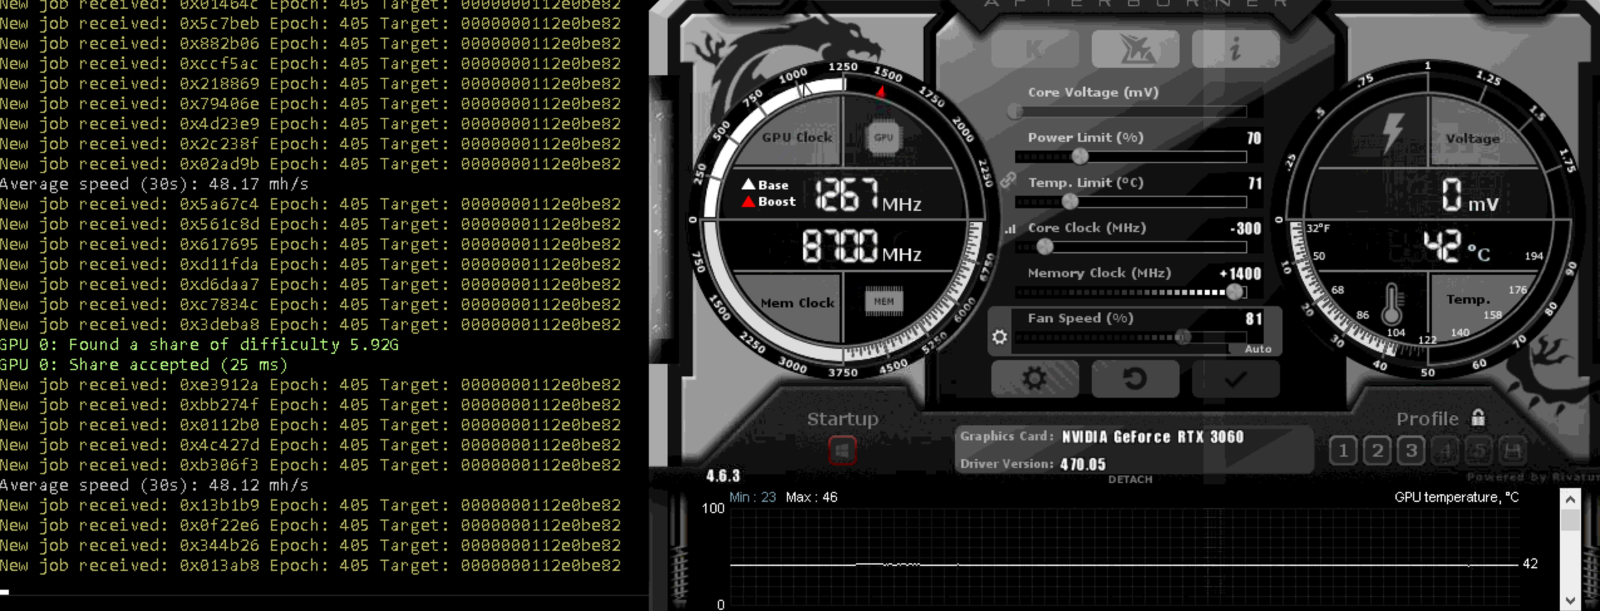
Task: Click the white Base marker legend
Action: [765, 185]
